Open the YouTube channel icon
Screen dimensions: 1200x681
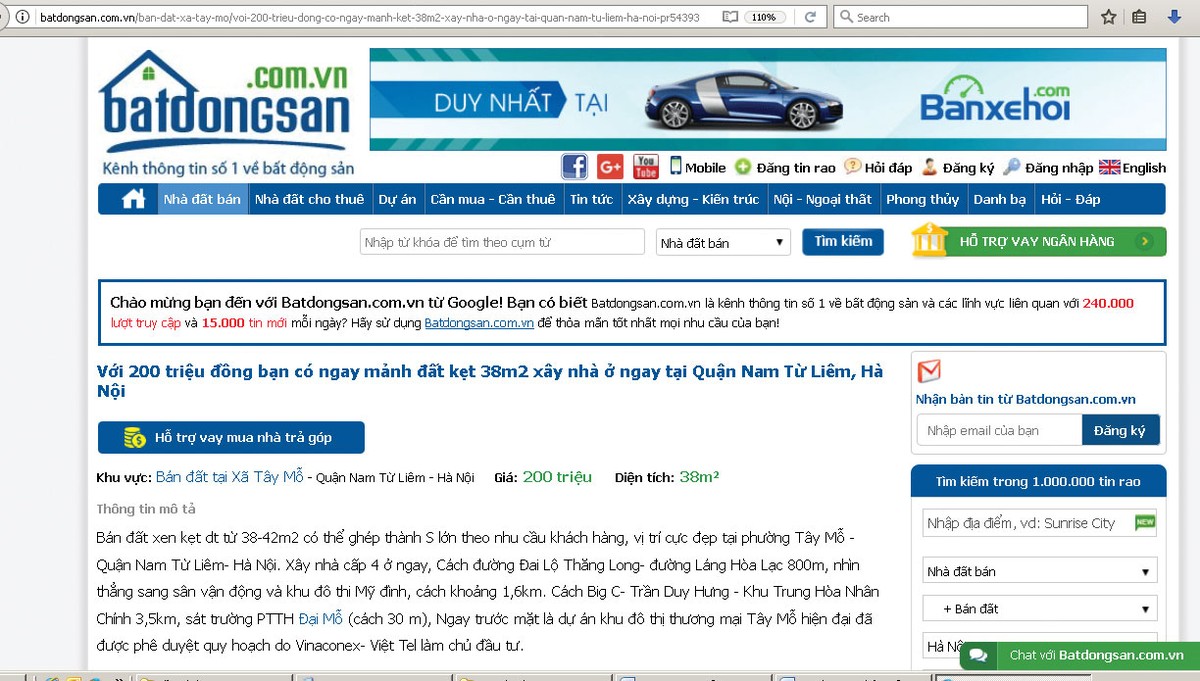[x=646, y=167]
